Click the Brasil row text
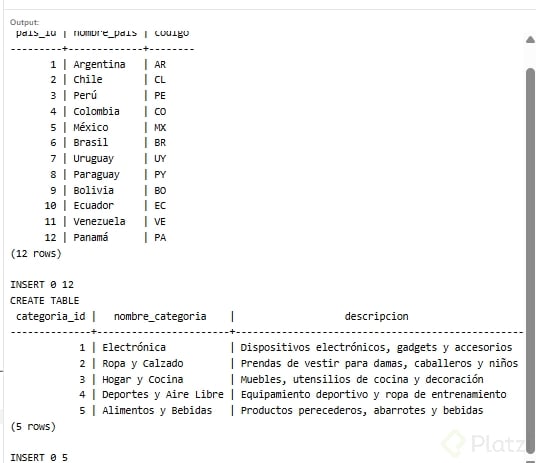The height and width of the screenshot is (463, 536). (91, 142)
